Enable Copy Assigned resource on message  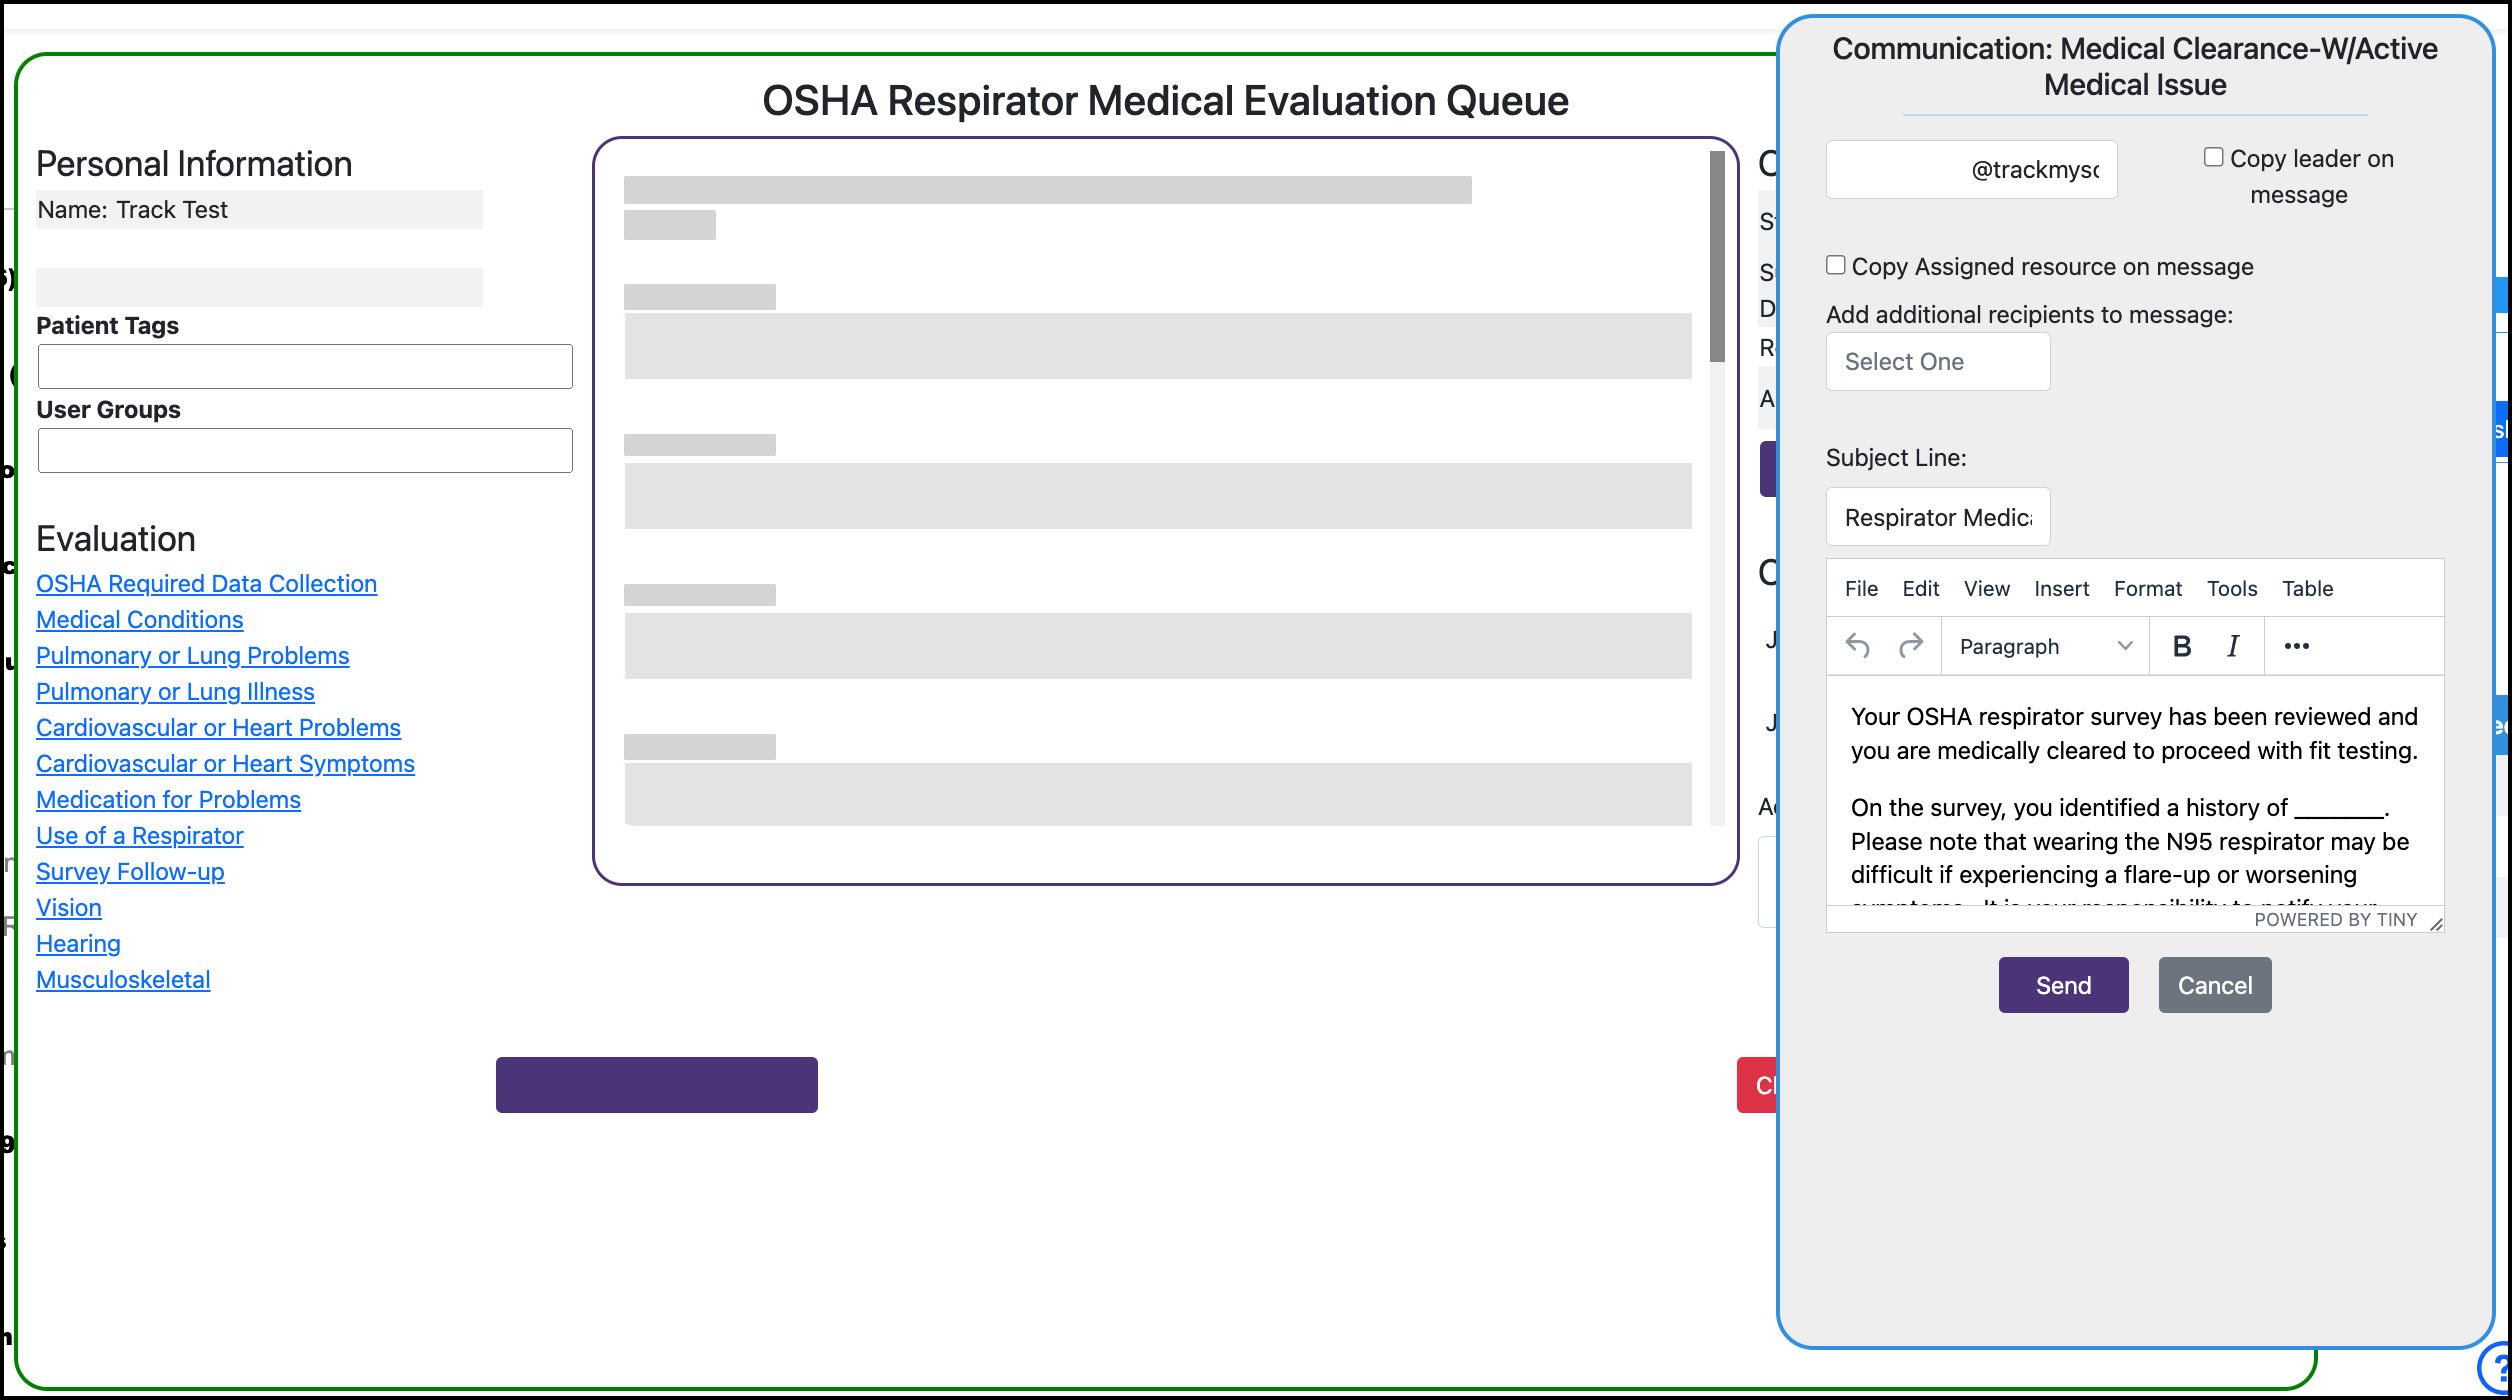click(1836, 264)
